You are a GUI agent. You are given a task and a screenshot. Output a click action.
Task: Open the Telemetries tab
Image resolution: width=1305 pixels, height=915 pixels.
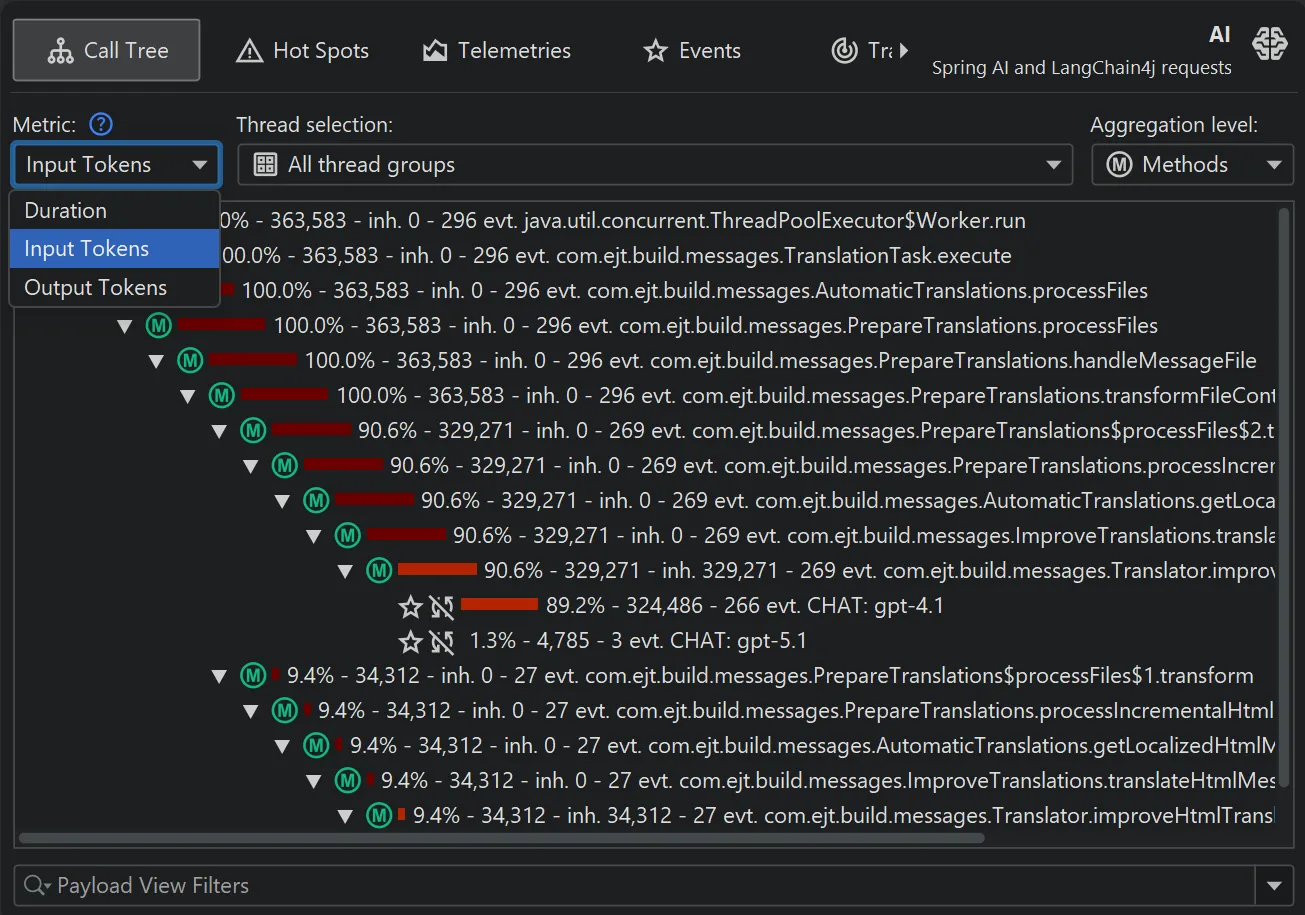pyautogui.click(x=496, y=50)
